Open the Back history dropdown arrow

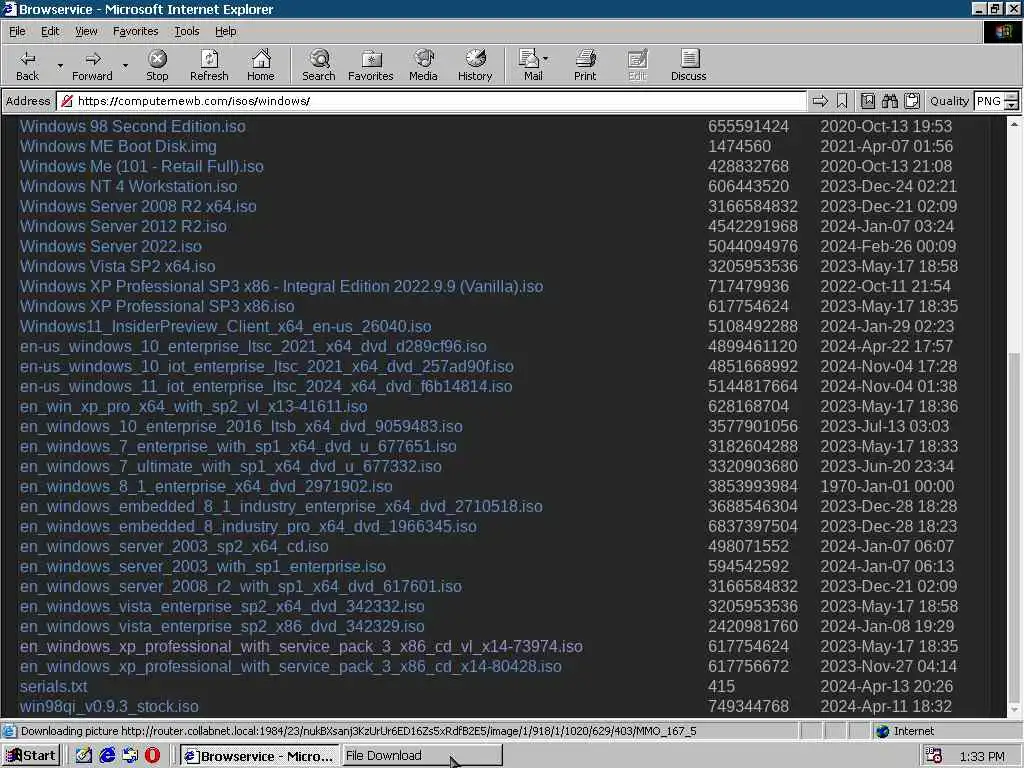[60, 65]
